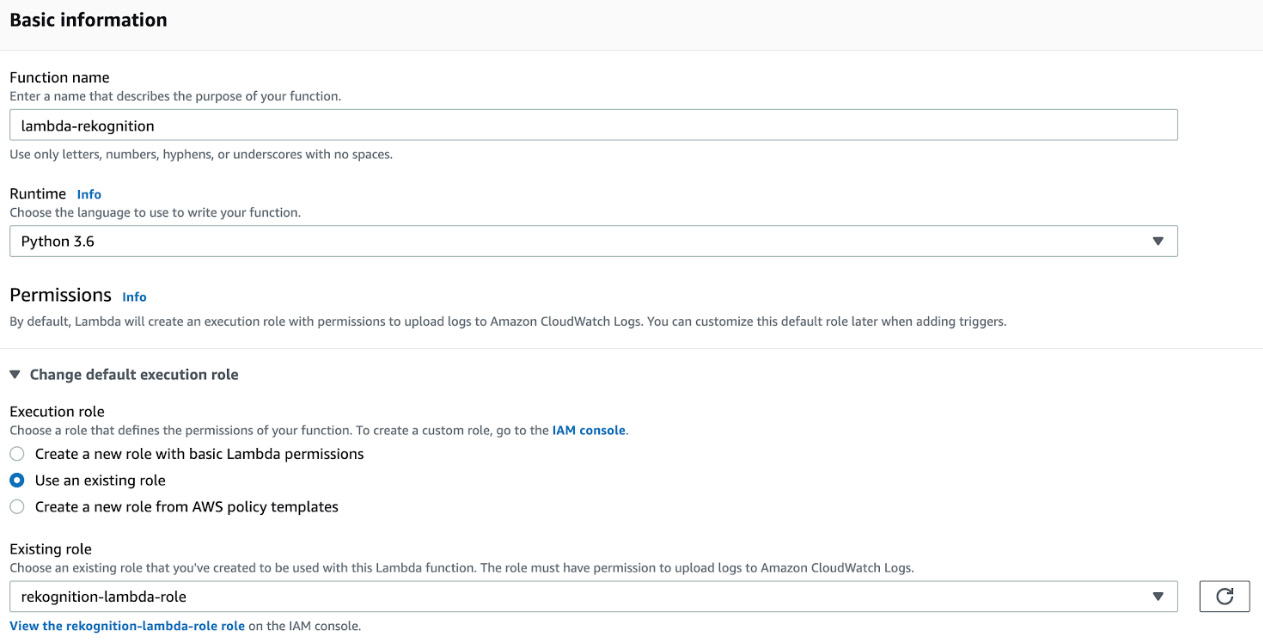Click the Execution role label

57,411
